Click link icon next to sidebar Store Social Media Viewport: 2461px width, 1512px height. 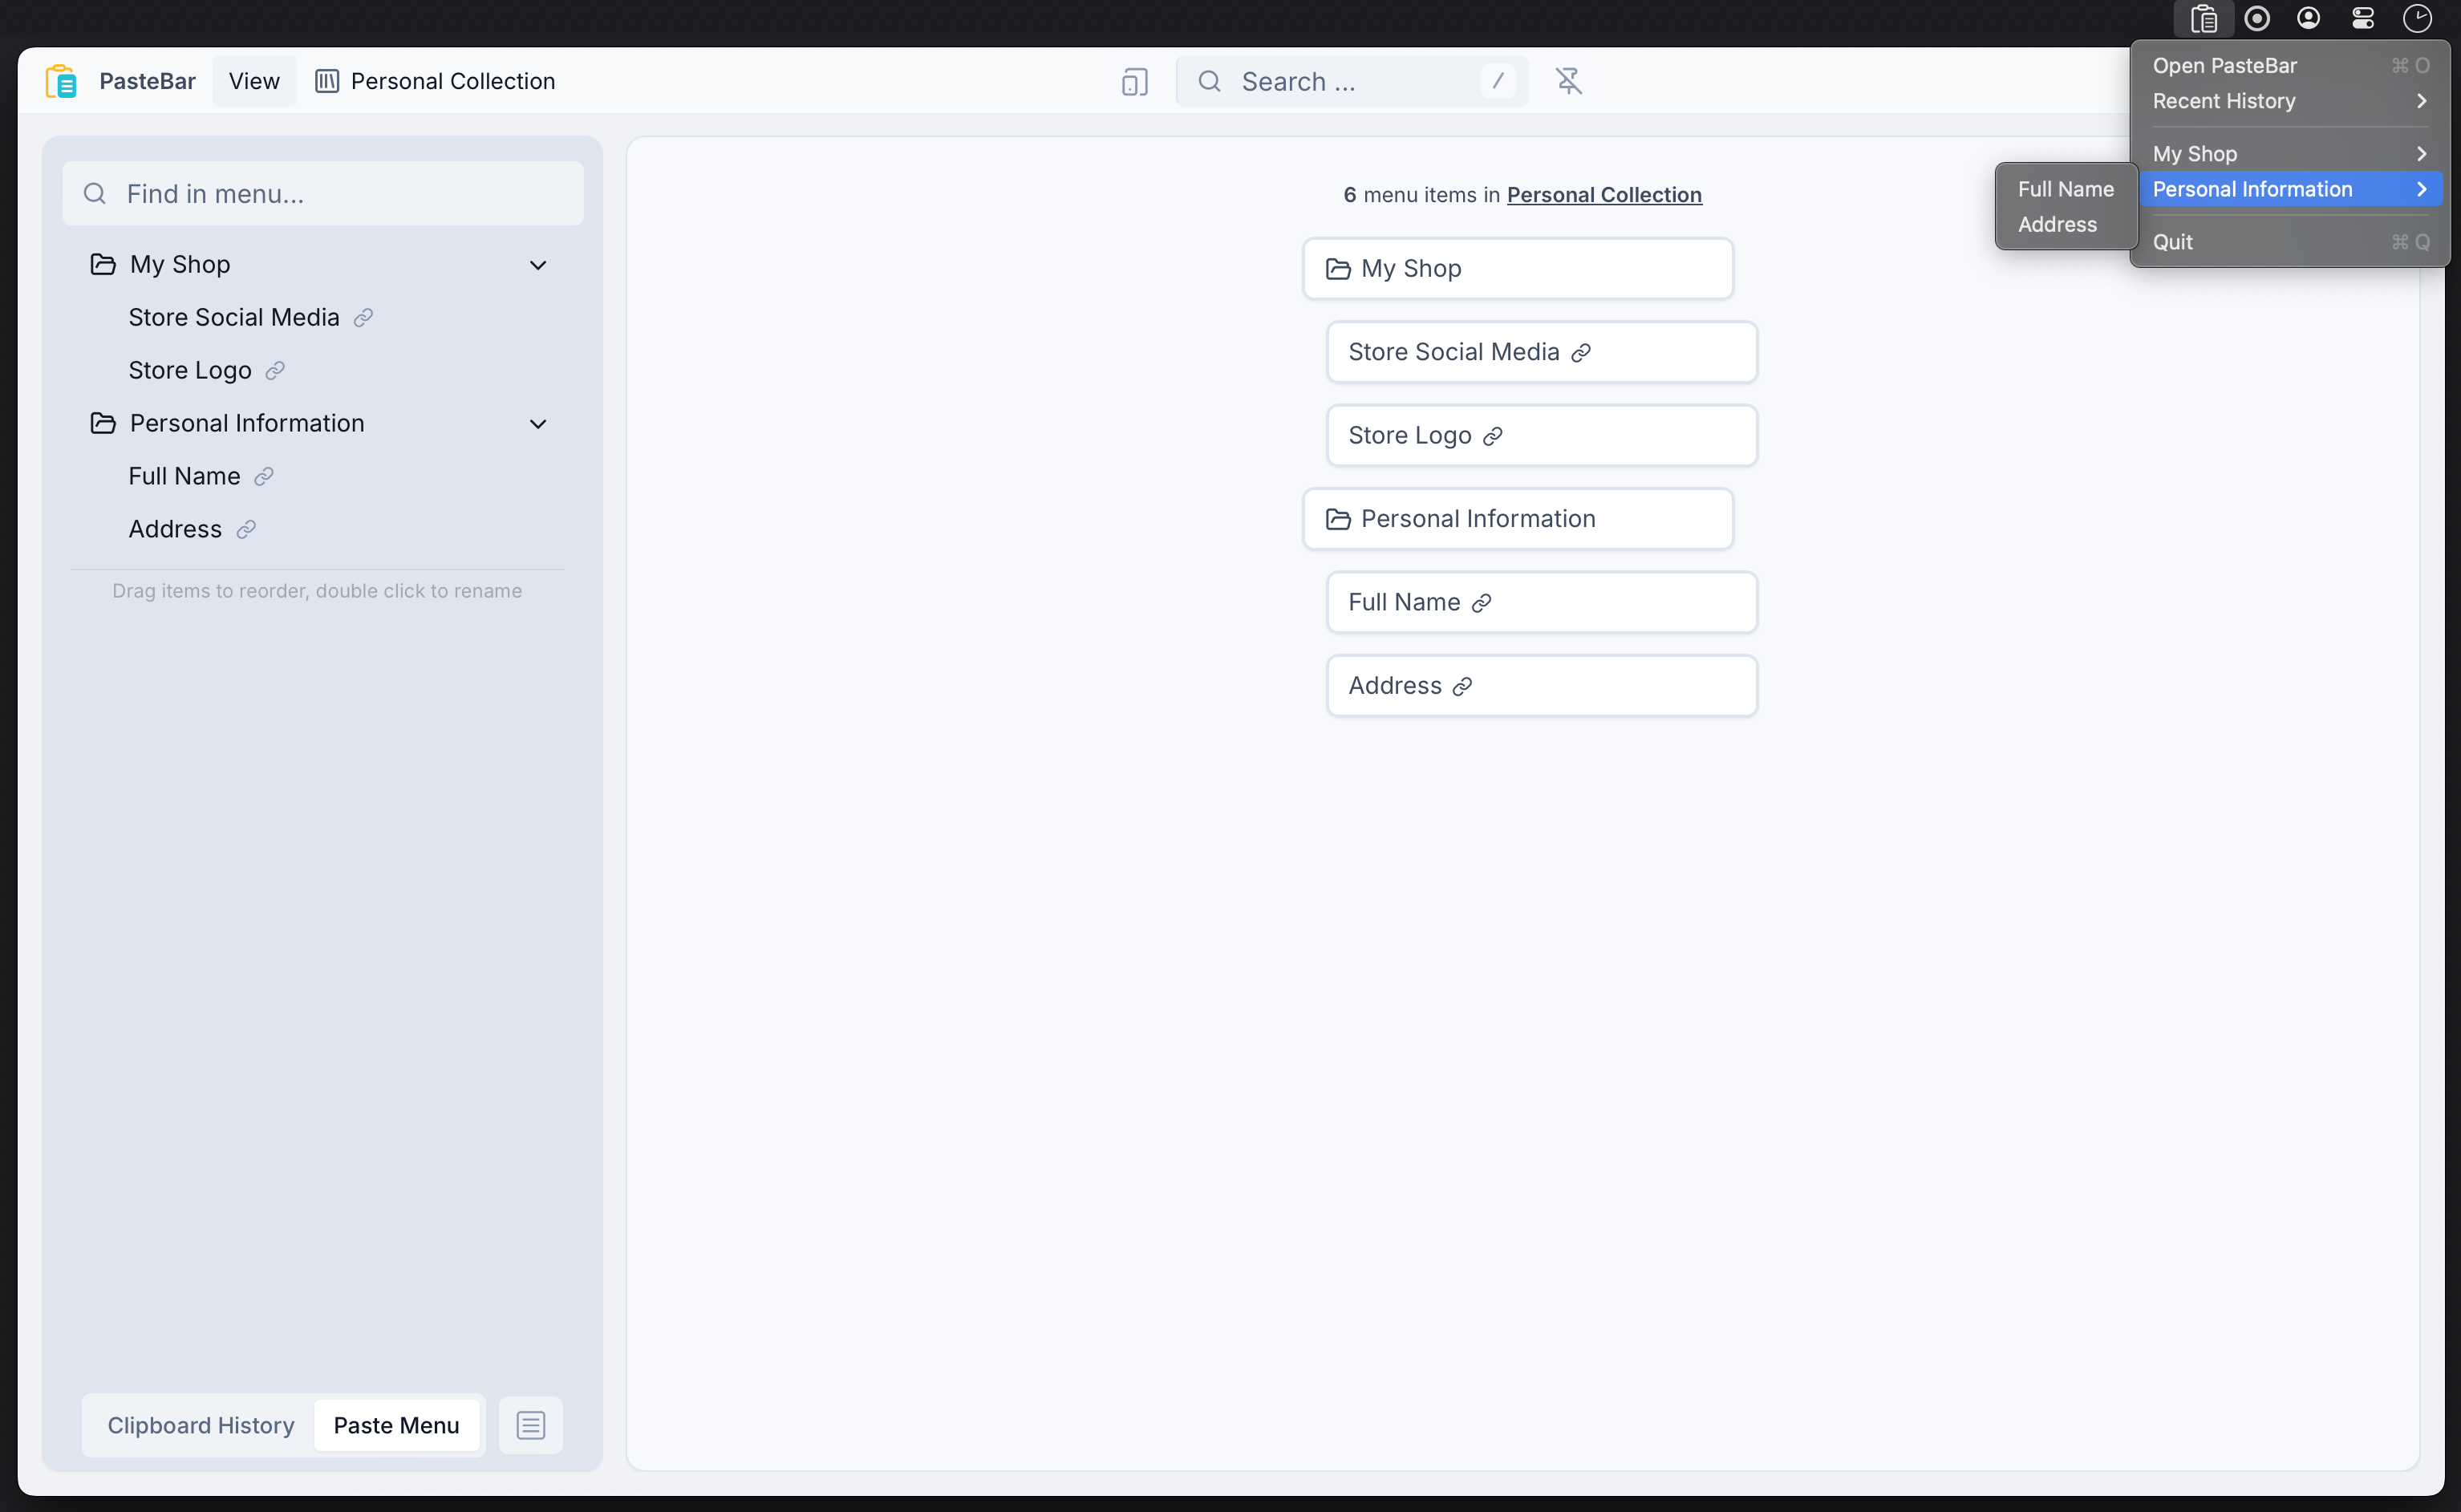(364, 317)
